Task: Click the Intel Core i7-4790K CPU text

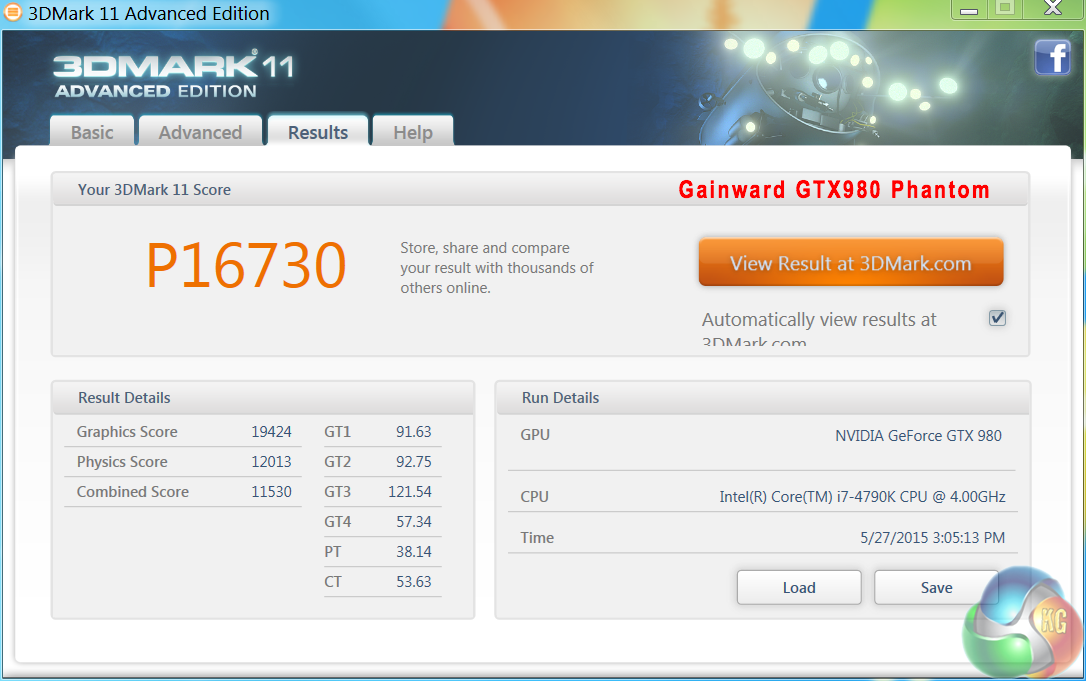Action: pyautogui.click(x=862, y=497)
